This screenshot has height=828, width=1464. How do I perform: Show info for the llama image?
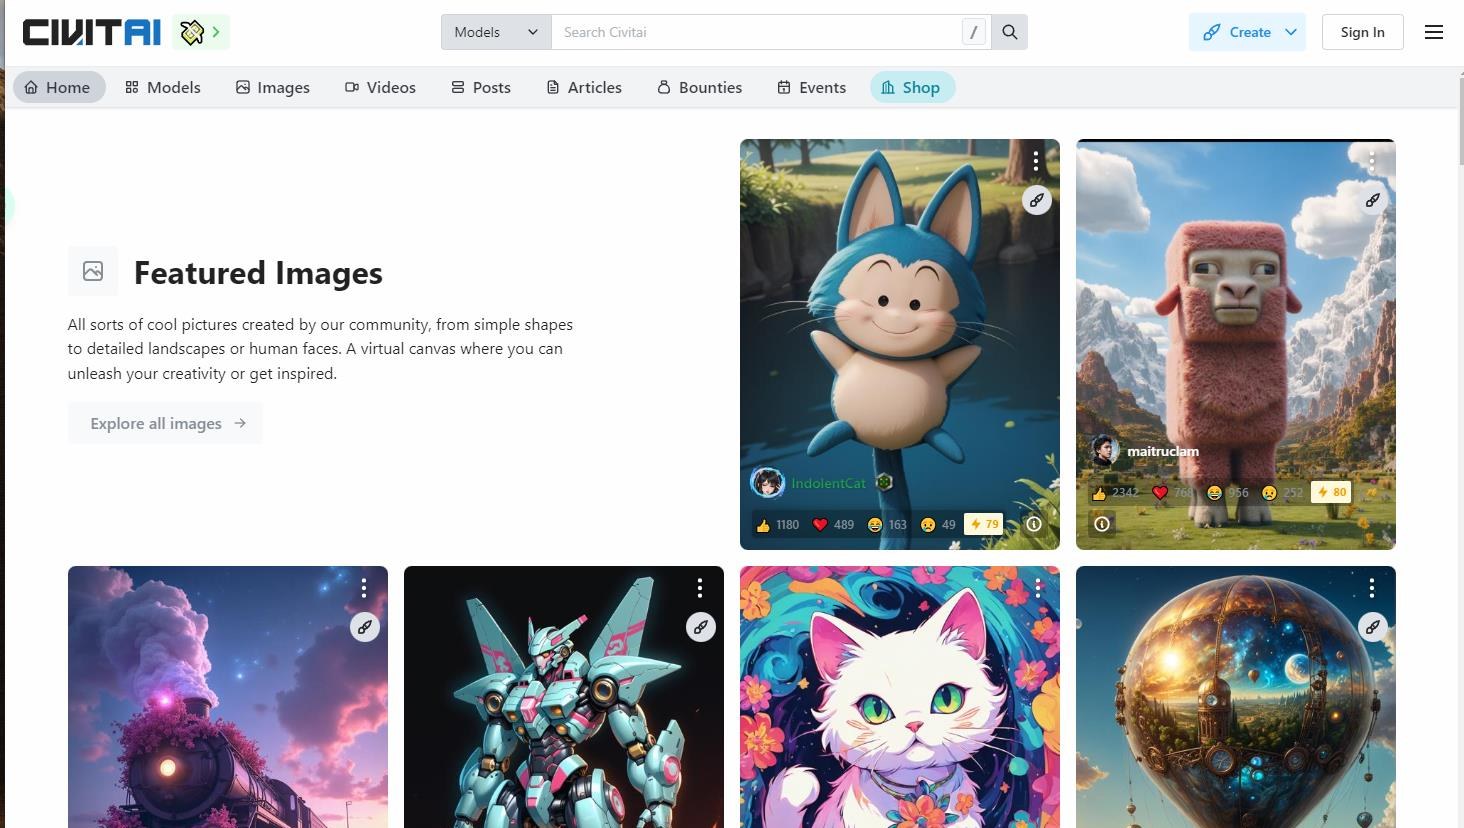(1102, 524)
